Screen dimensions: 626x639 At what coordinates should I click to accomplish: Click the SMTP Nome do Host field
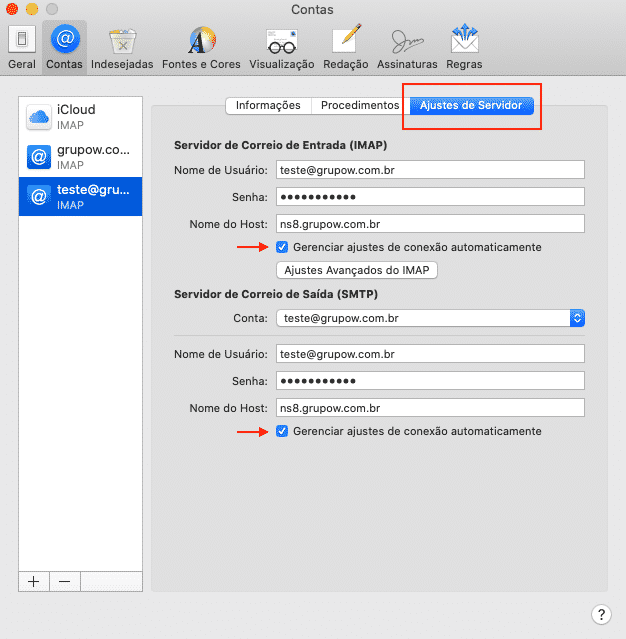430,408
